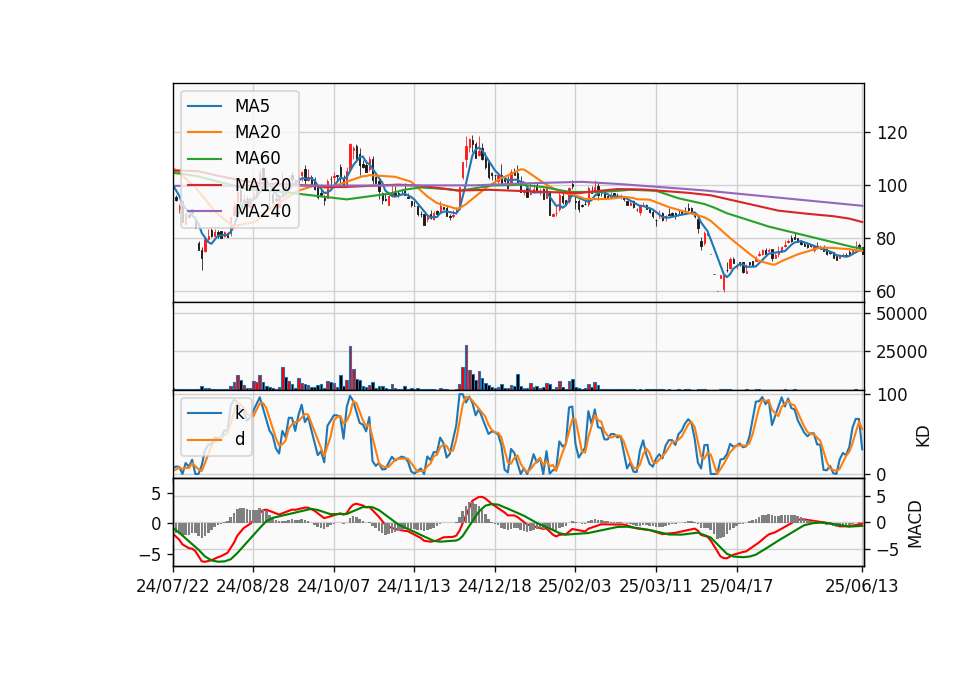
Task: Click the MA60 legend label
Action: tap(258, 159)
